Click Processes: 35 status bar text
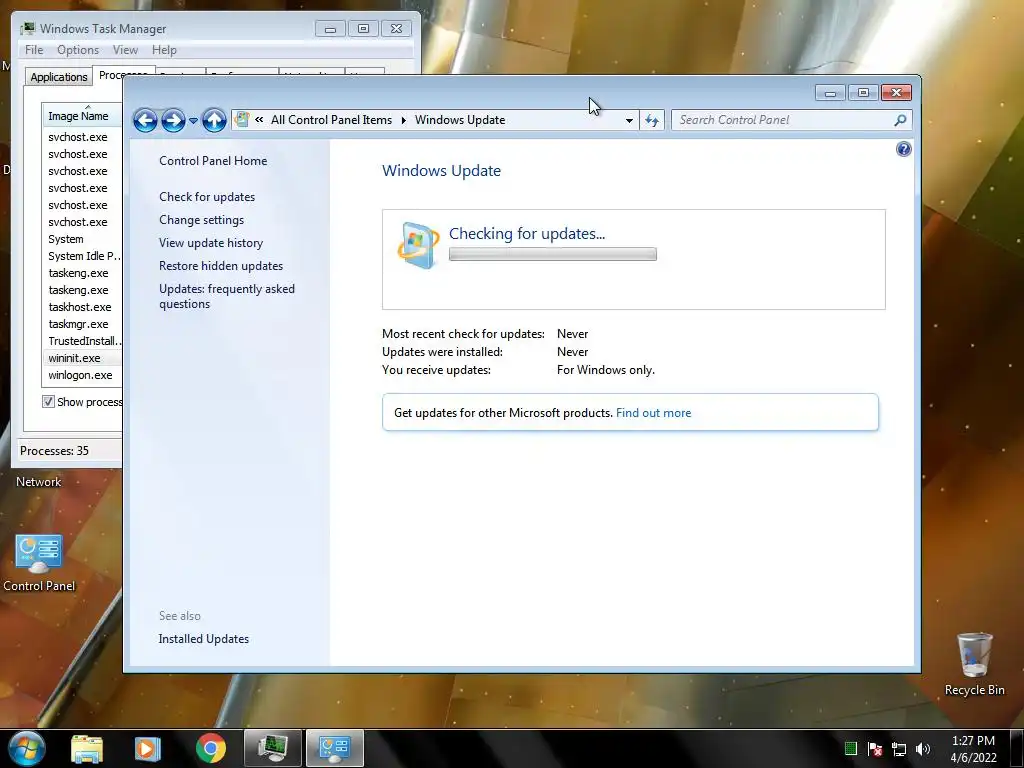 (x=54, y=451)
